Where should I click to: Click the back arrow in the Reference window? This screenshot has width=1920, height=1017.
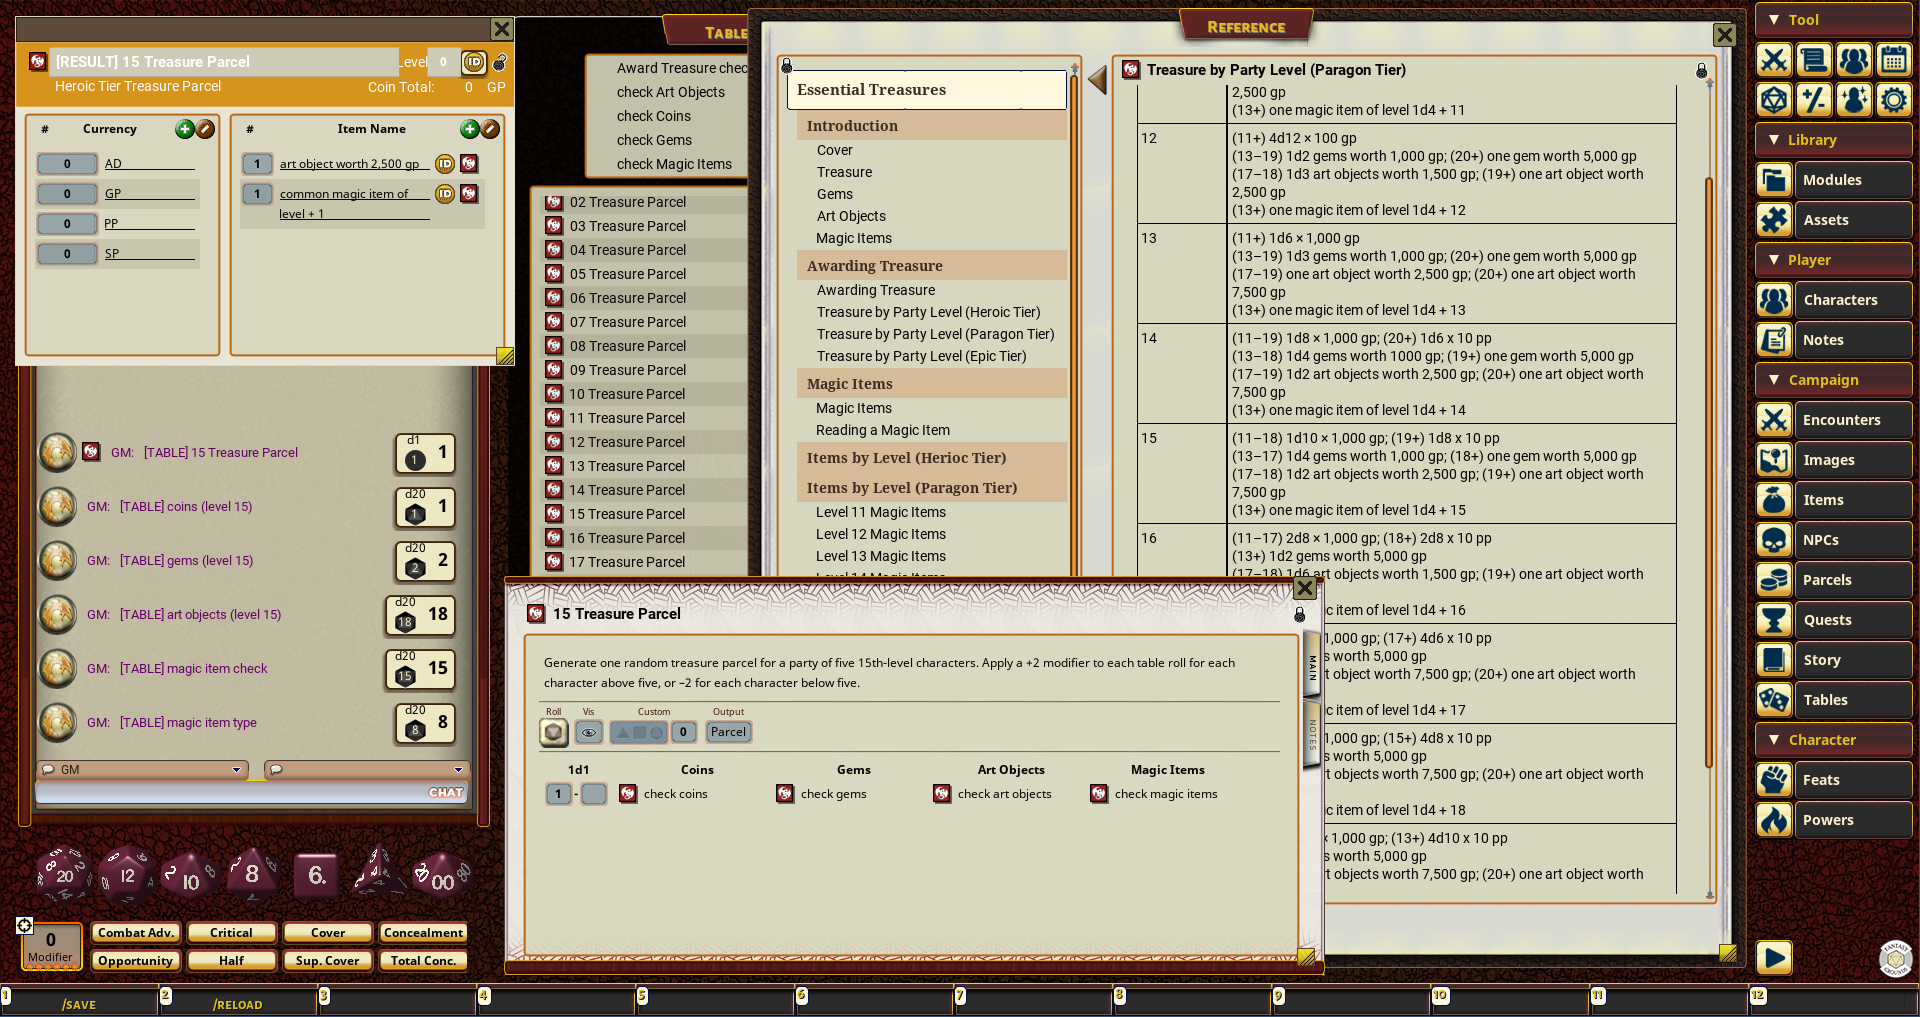1097,80
